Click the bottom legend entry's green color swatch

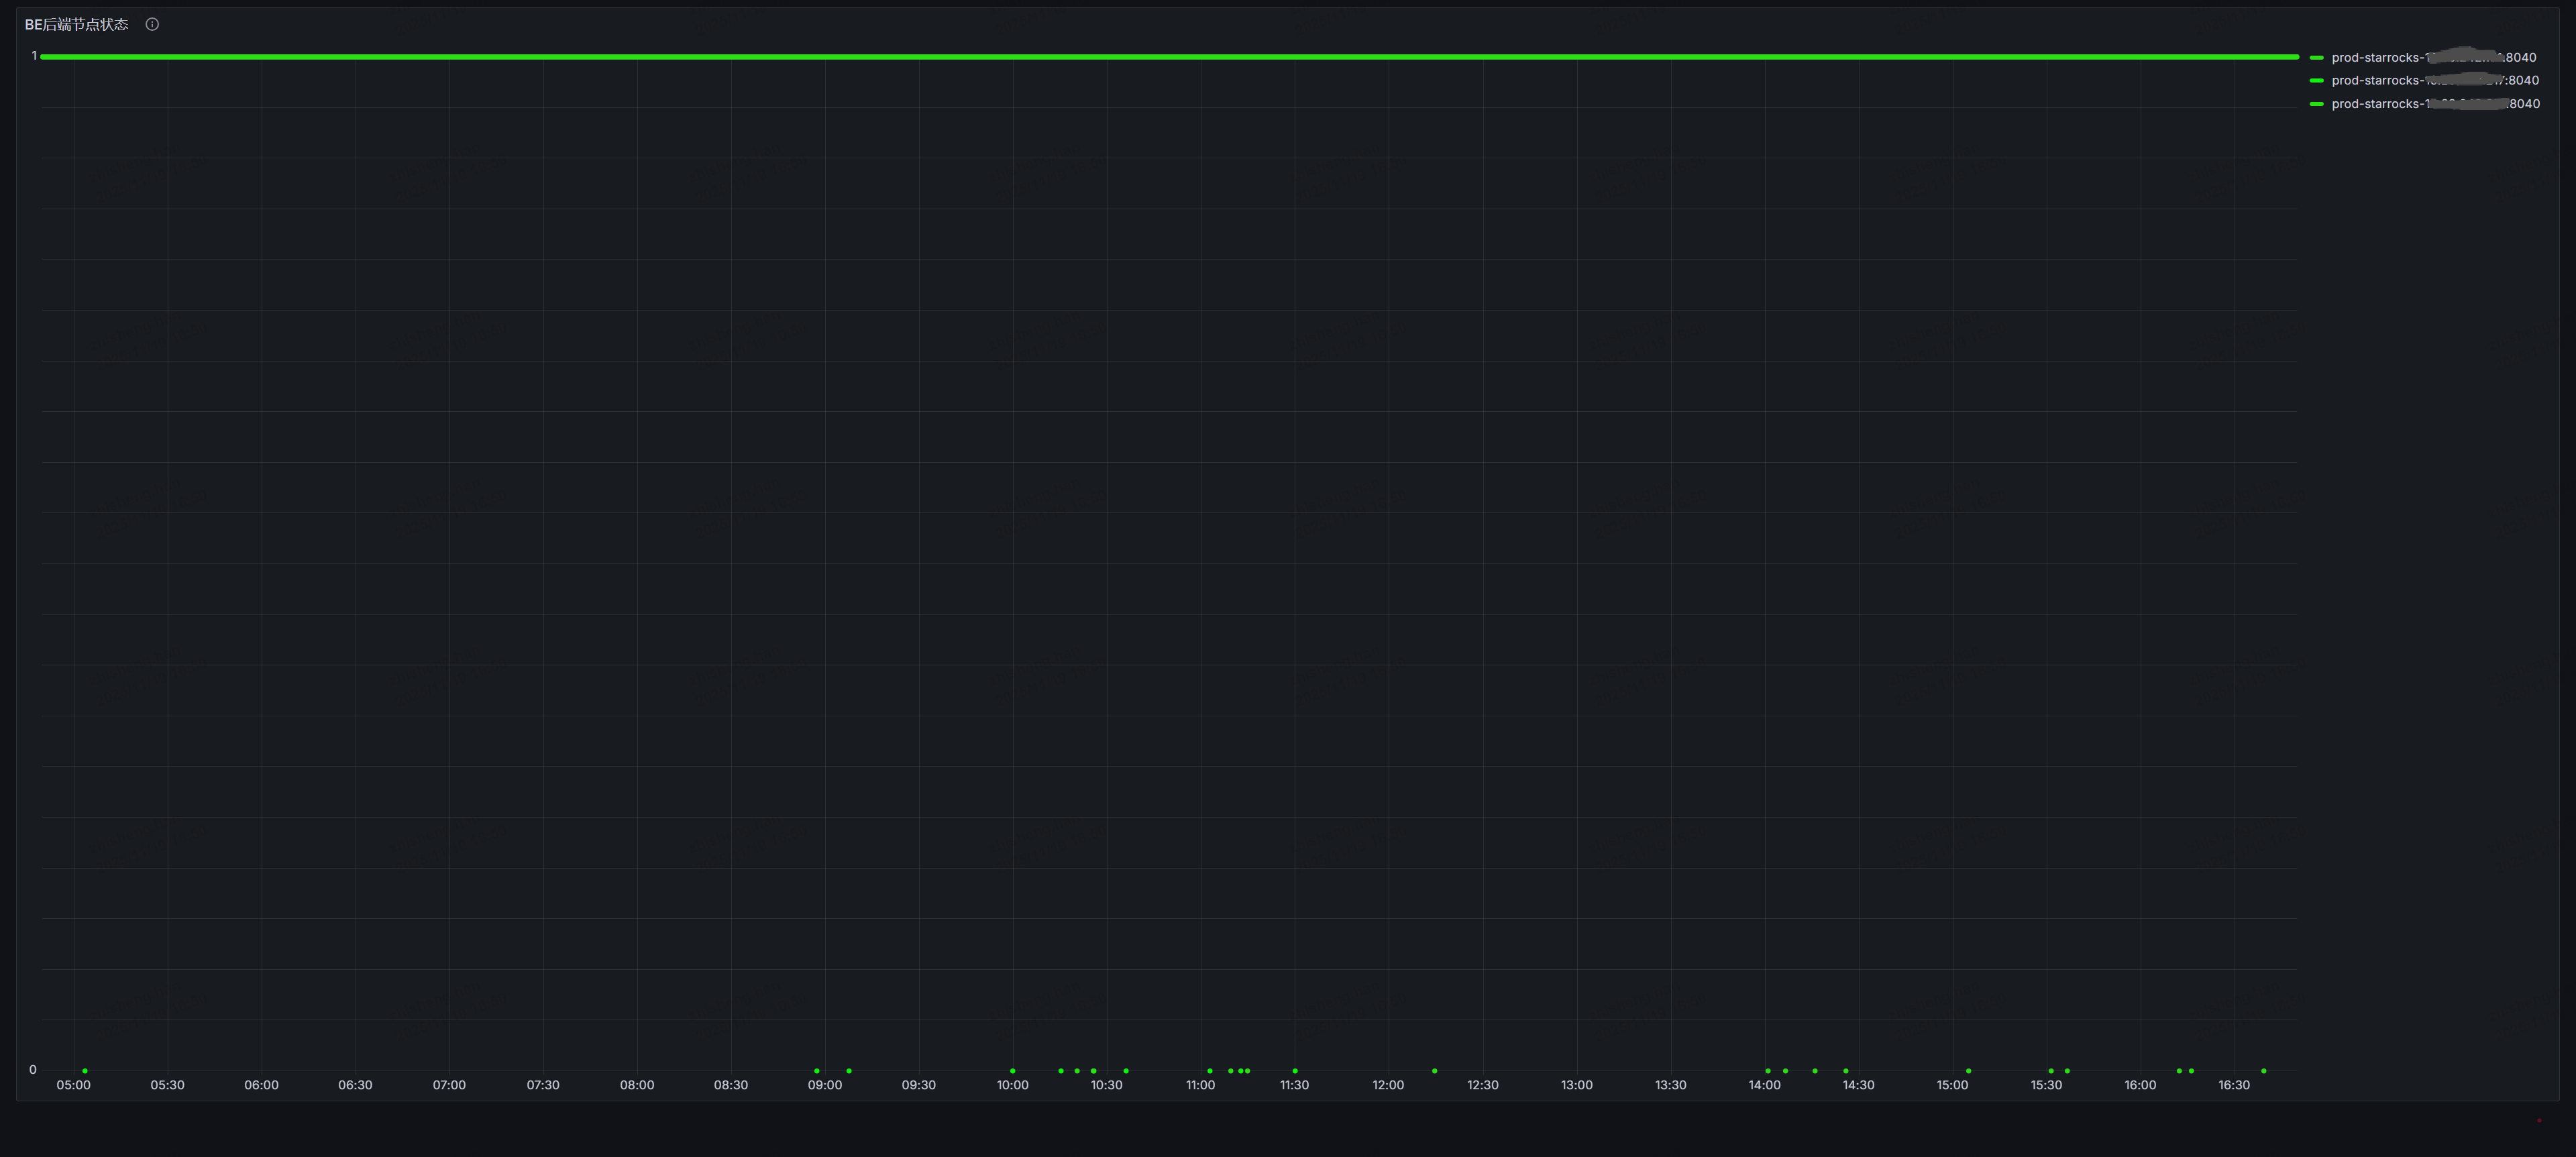2316,104
